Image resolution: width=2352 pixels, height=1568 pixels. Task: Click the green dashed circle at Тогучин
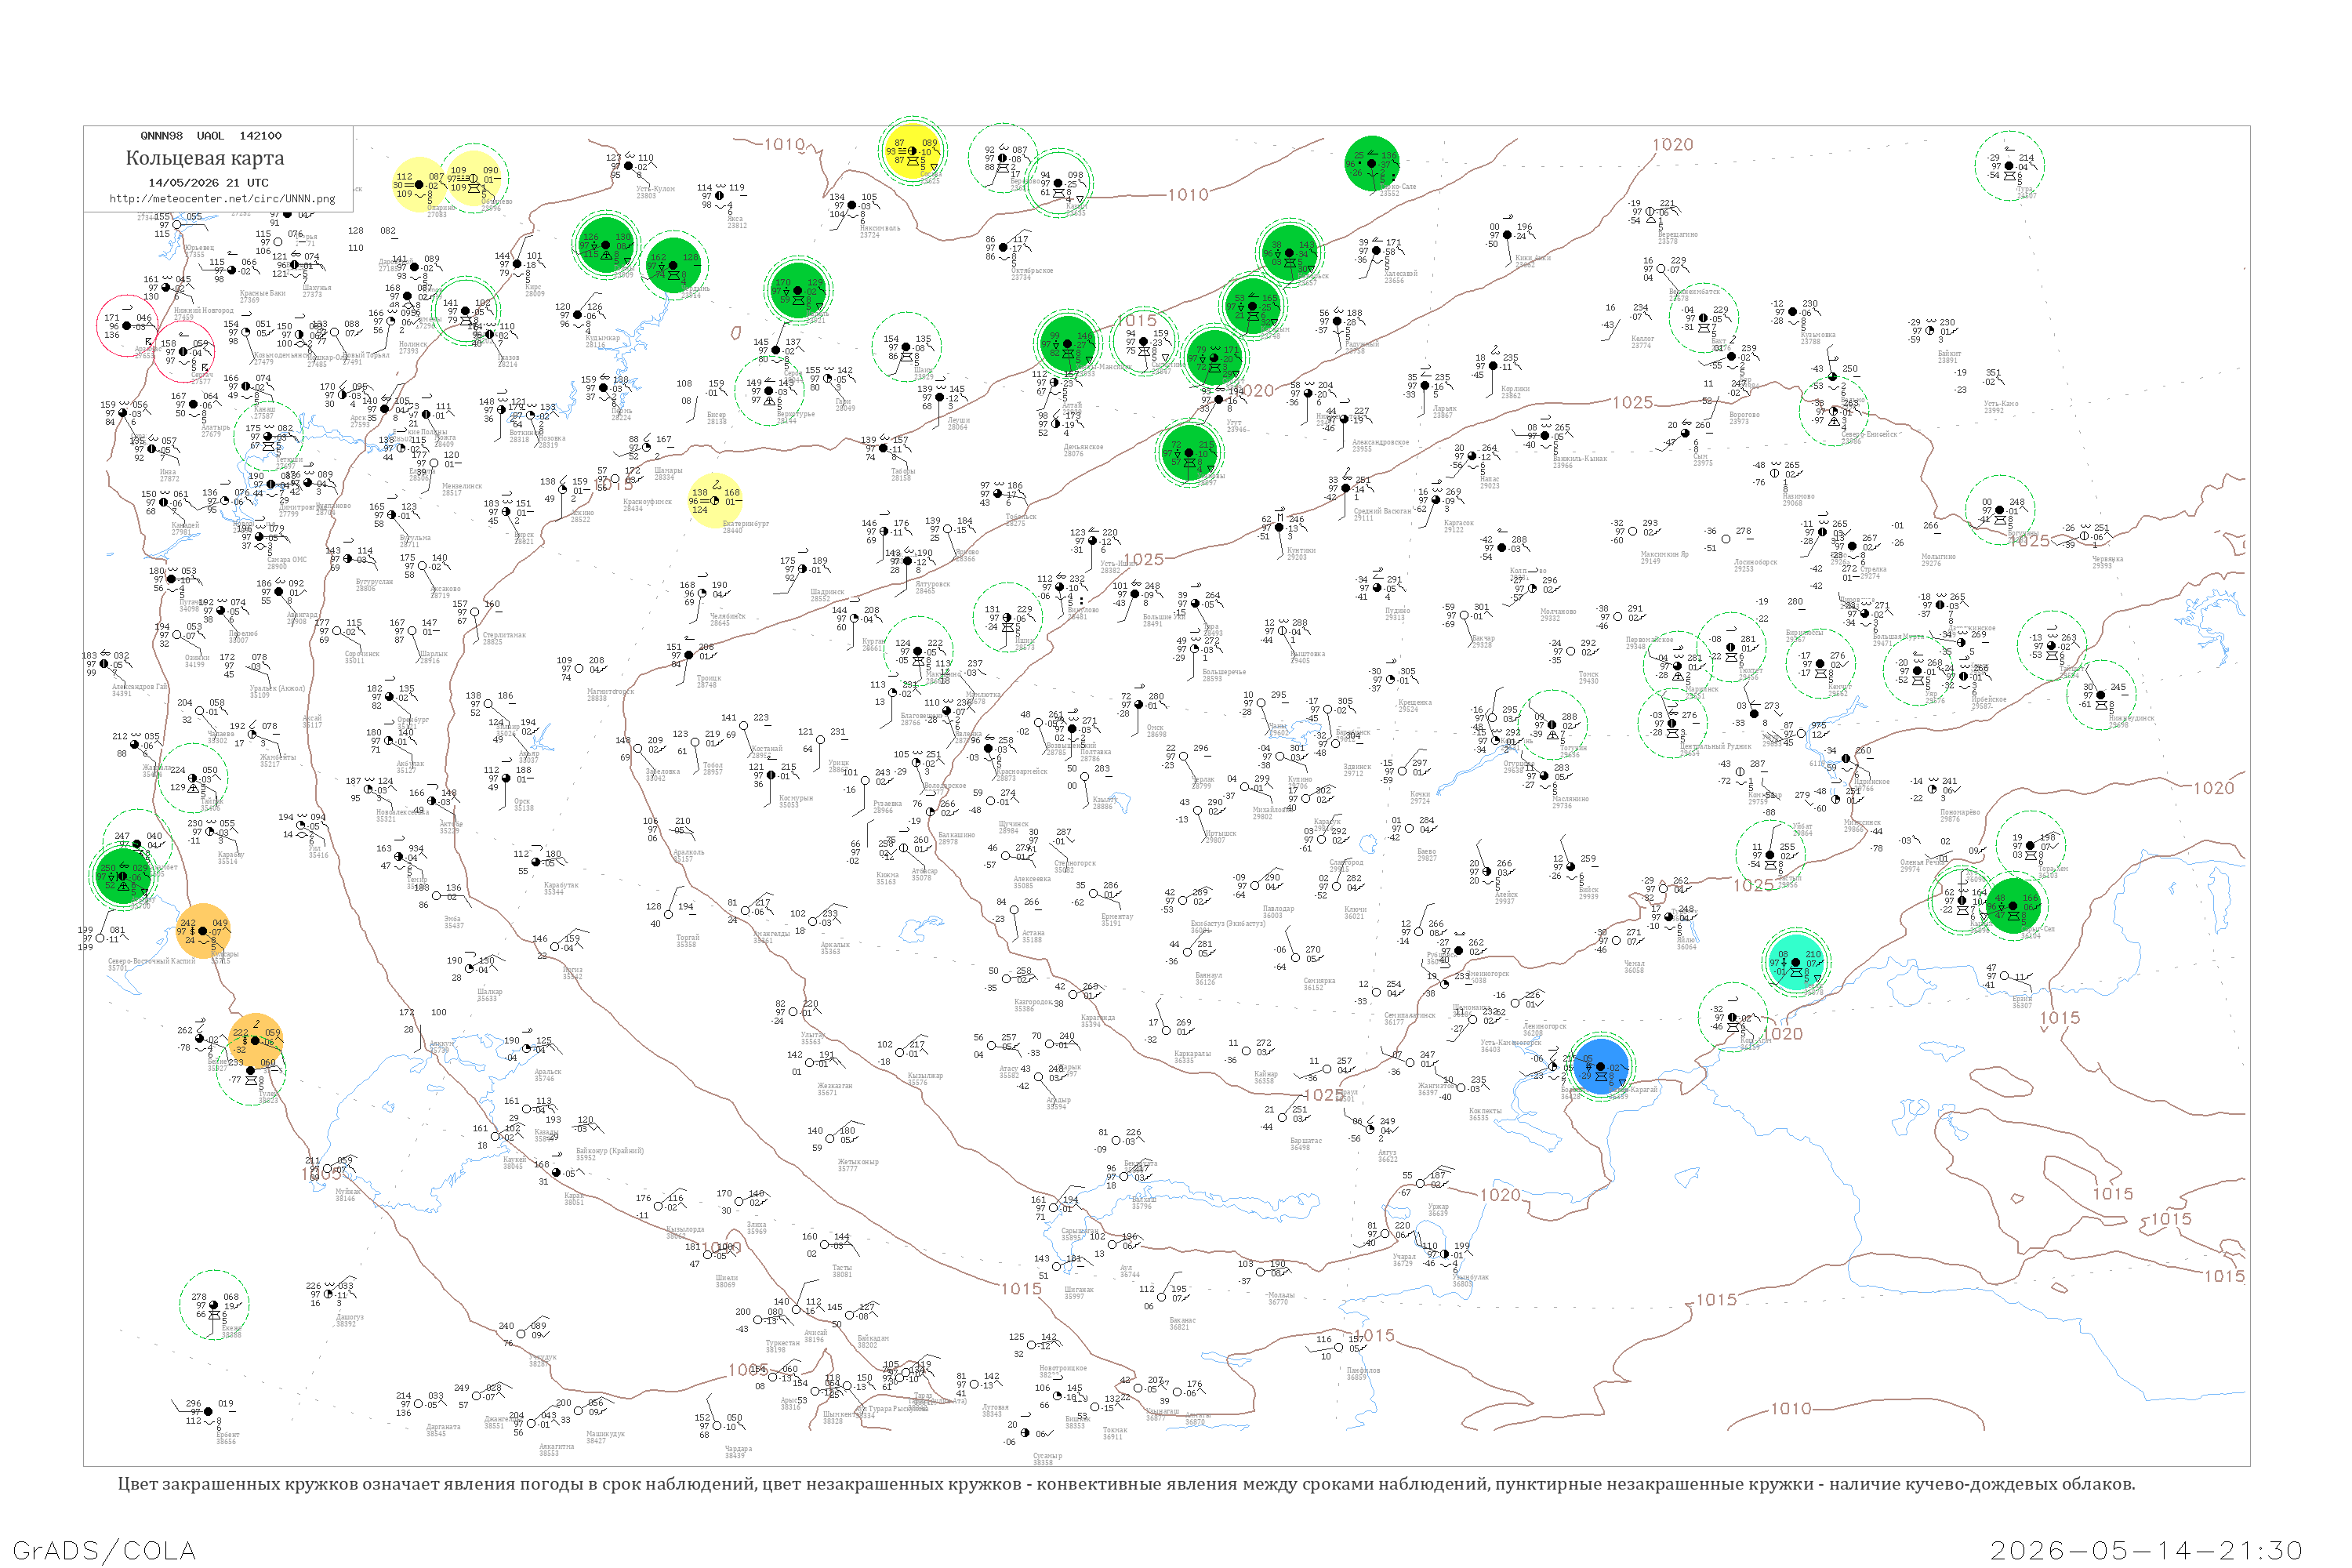(x=1552, y=724)
